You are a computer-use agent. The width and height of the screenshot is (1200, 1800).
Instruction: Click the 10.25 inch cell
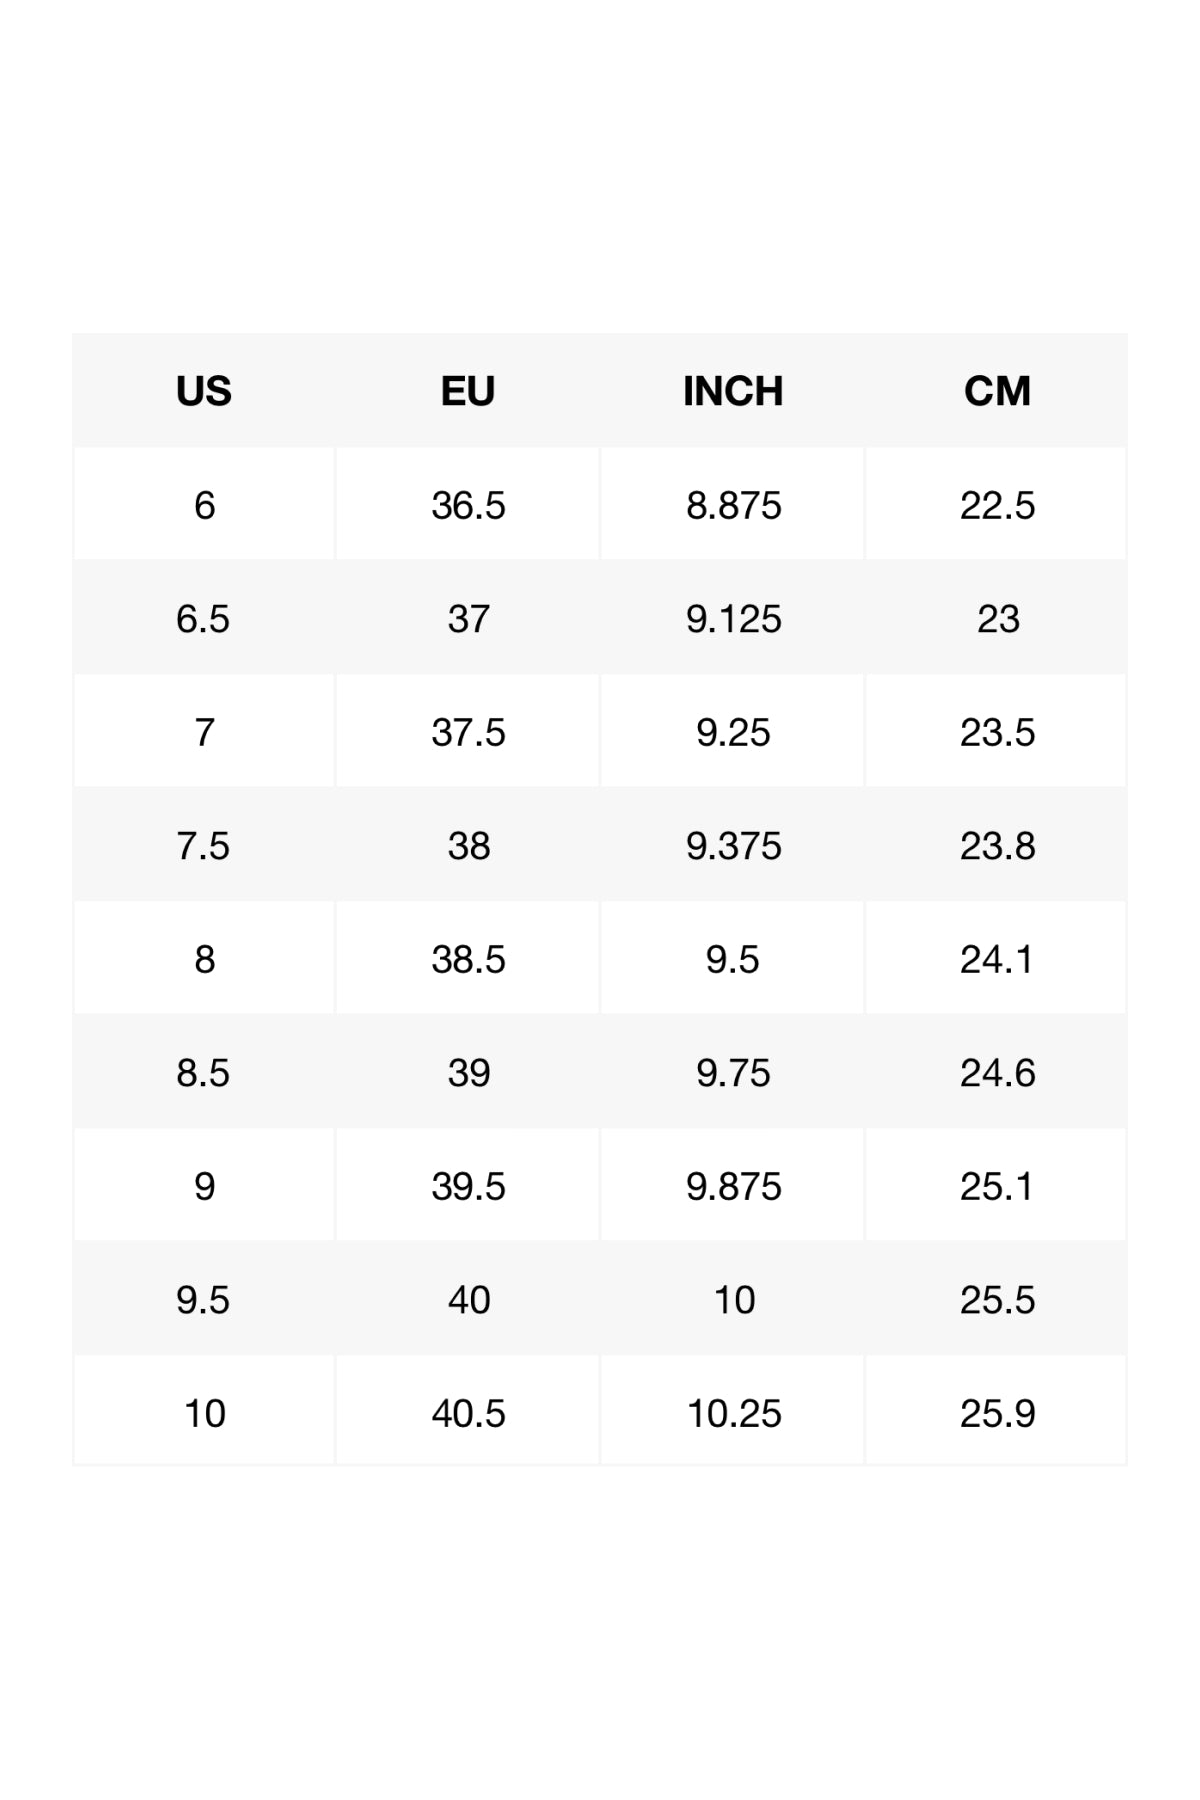733,1413
